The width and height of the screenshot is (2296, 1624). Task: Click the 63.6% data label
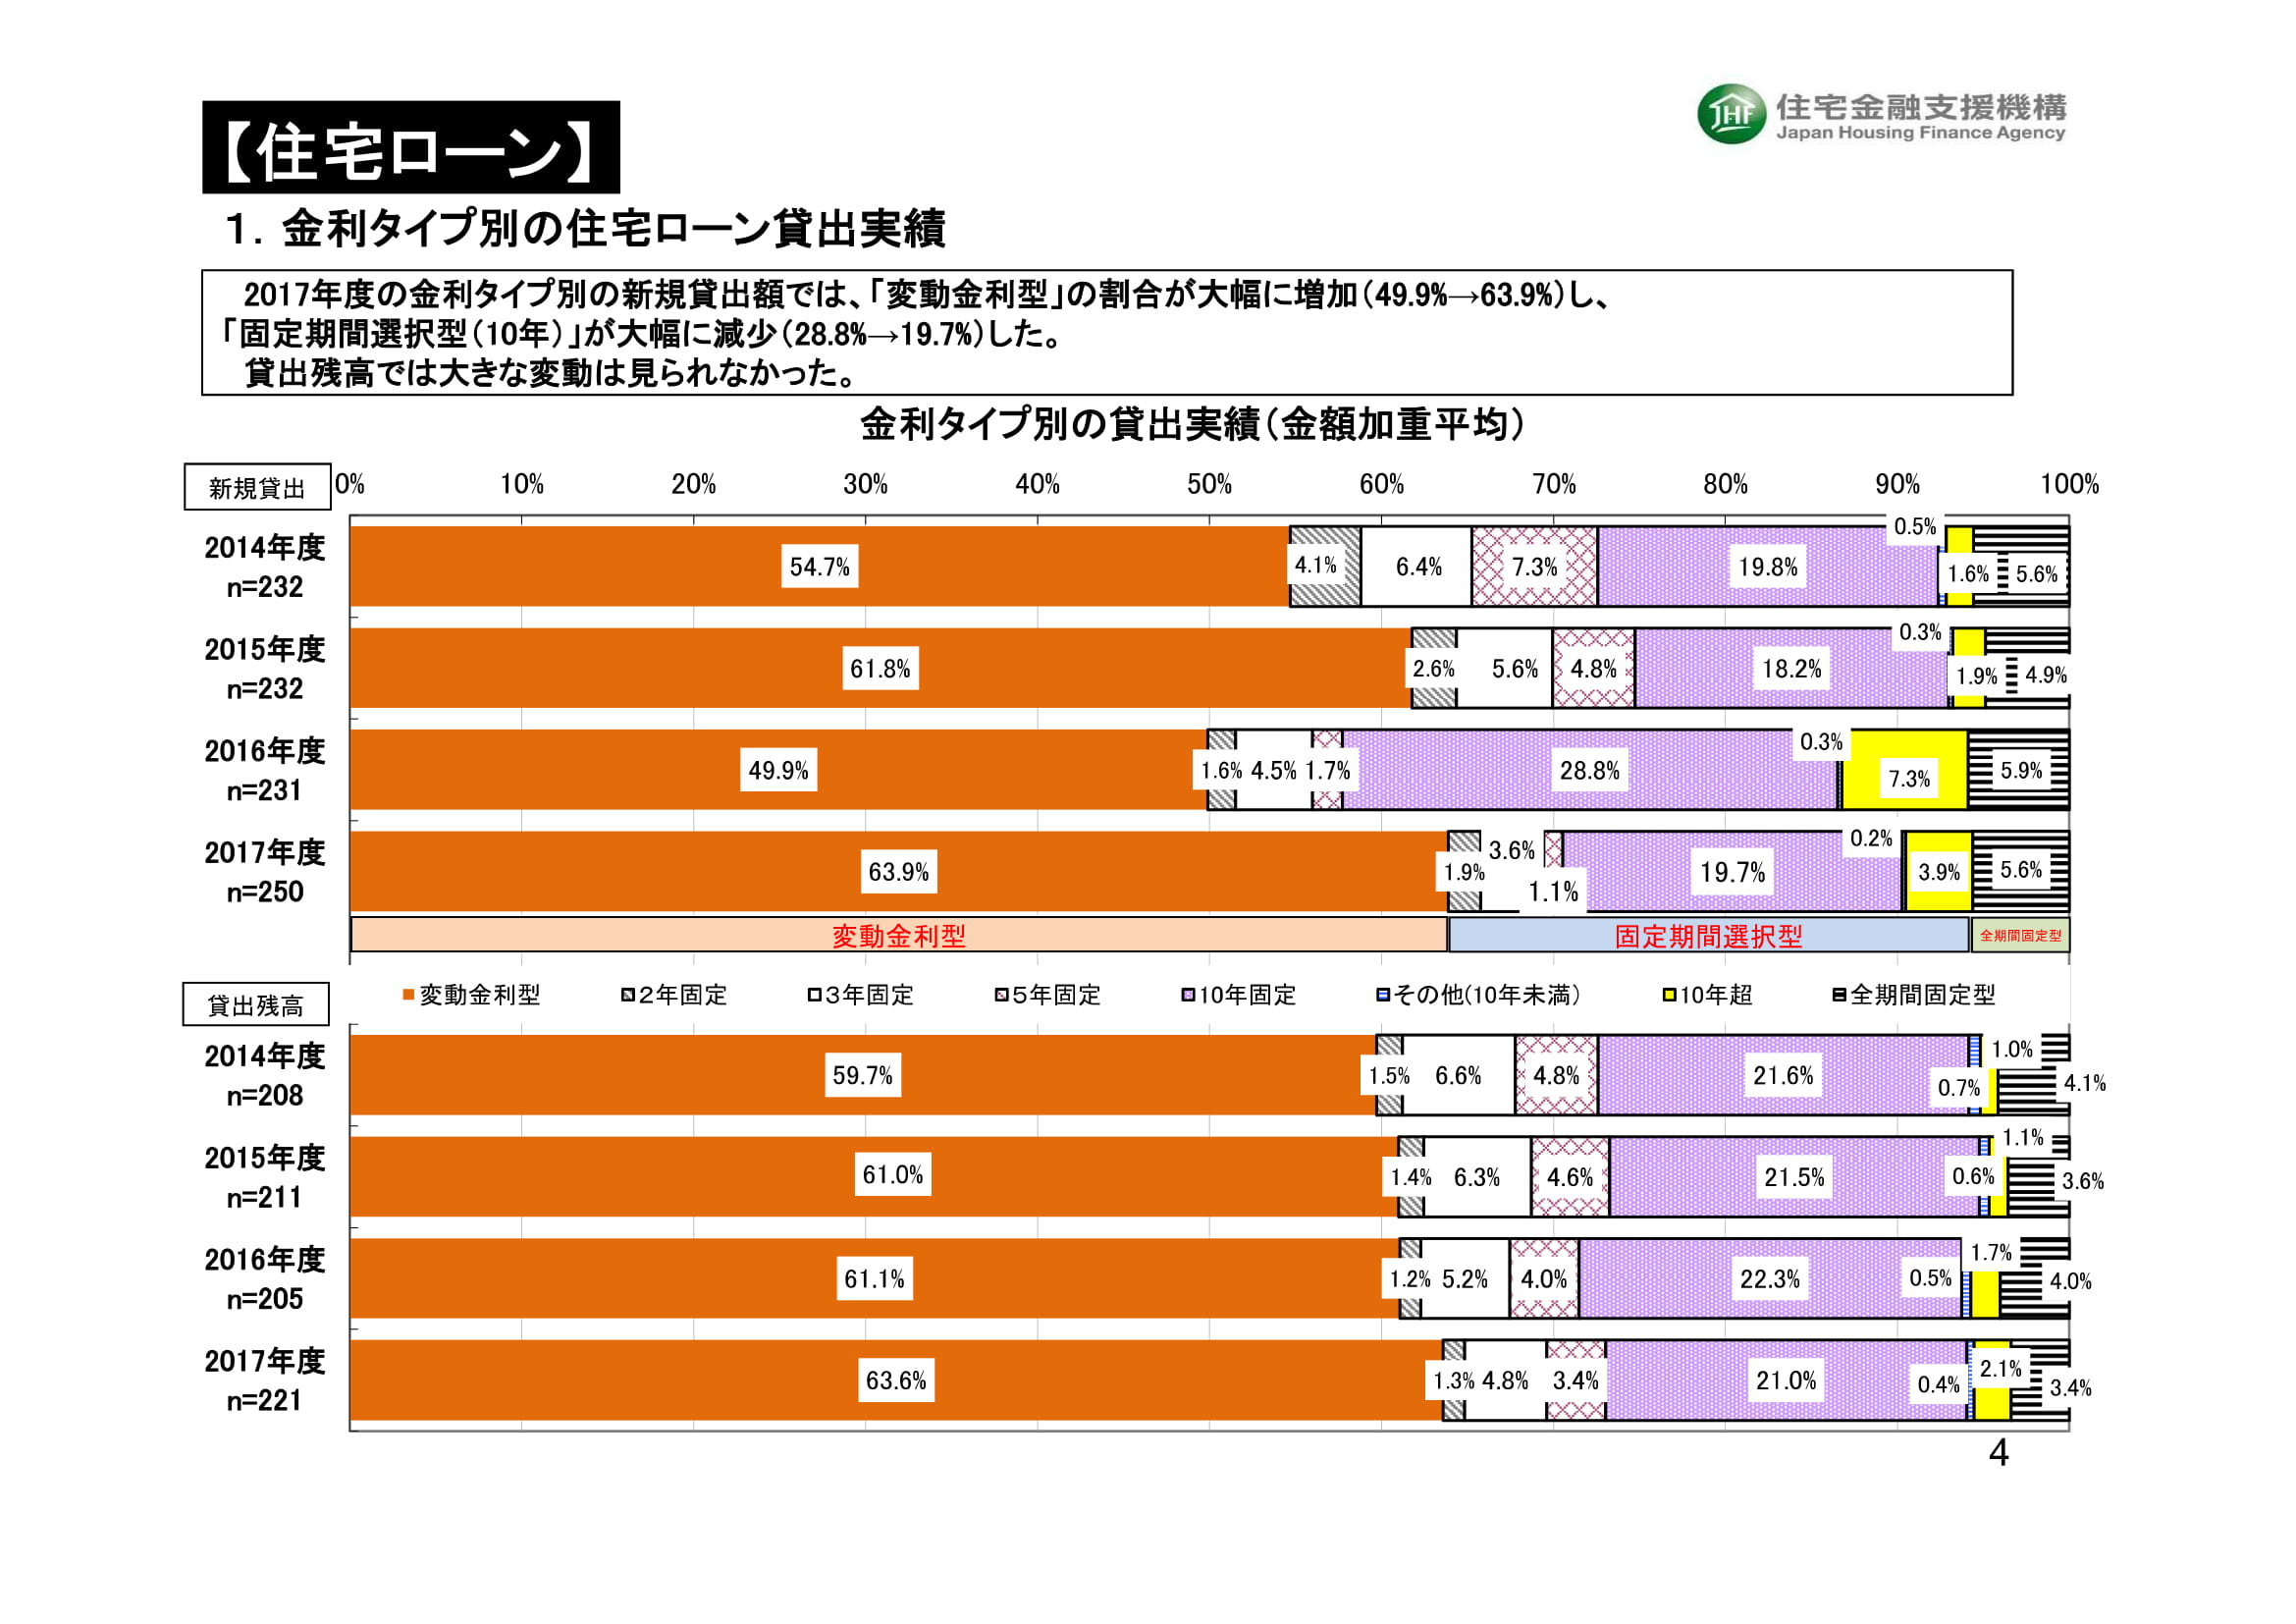896,1381
